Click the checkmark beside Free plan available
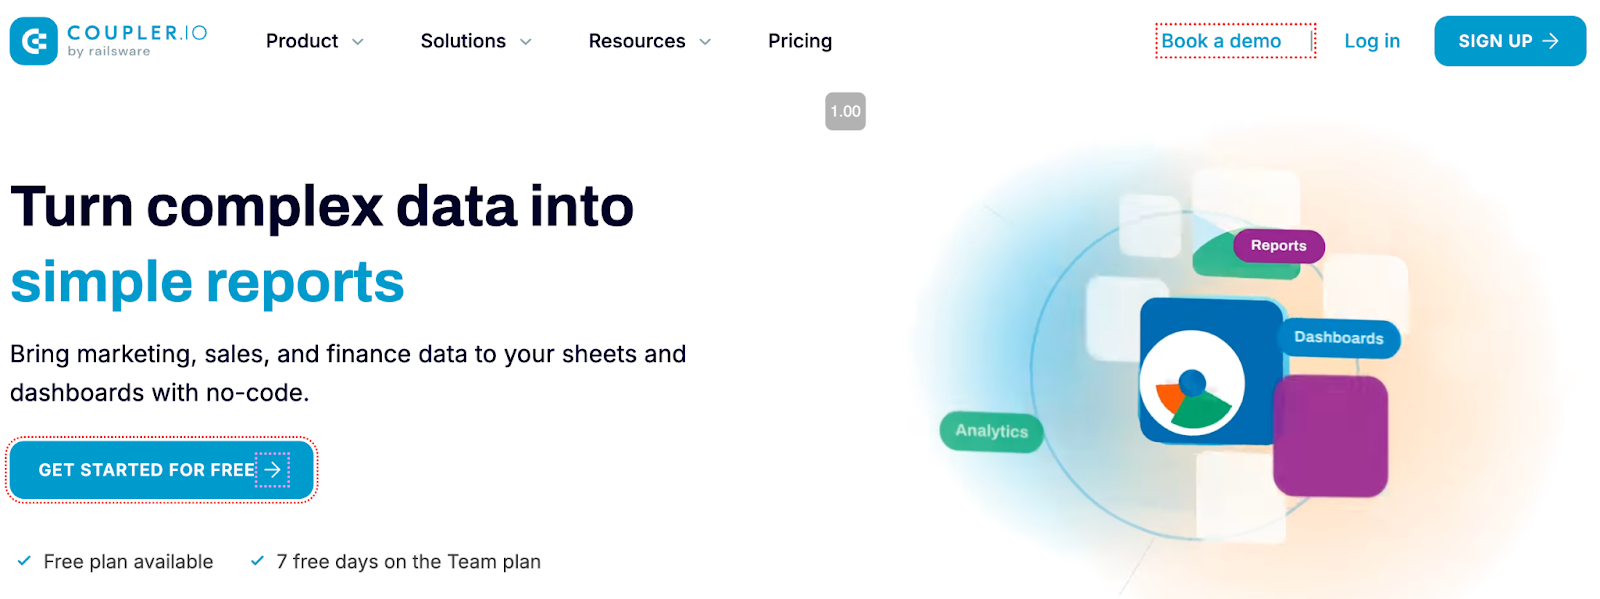1600x599 pixels. click(x=24, y=561)
